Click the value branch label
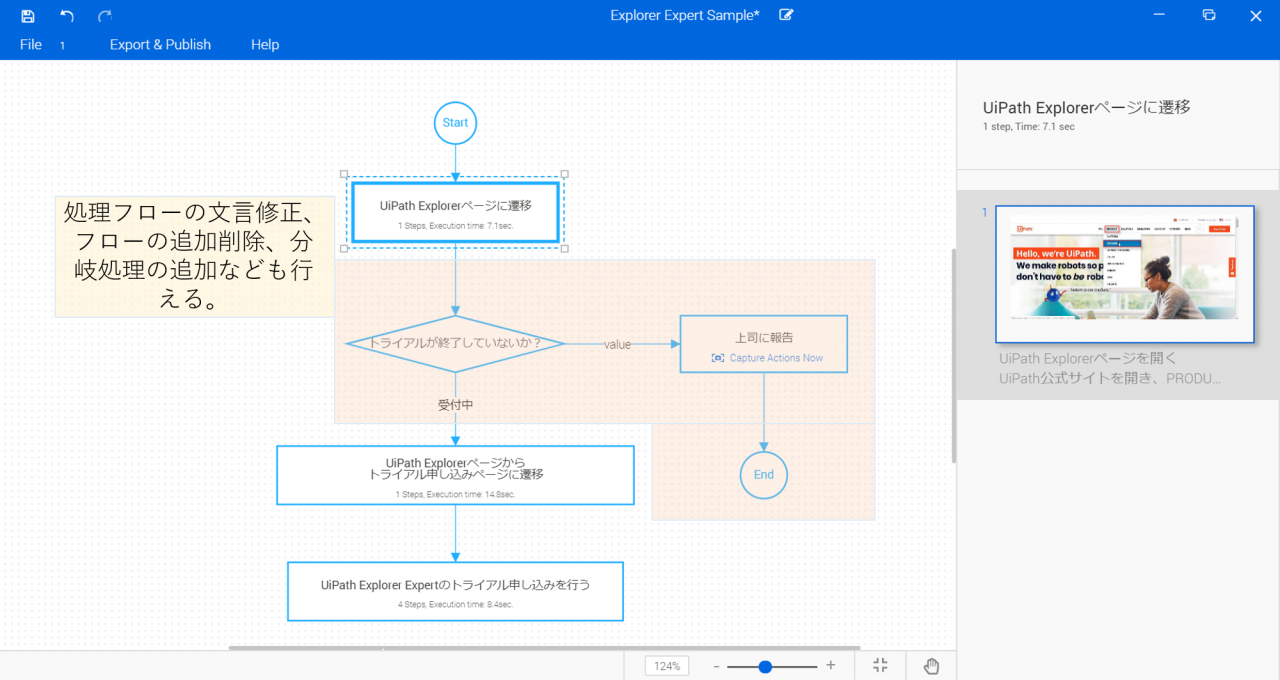 [x=617, y=344]
